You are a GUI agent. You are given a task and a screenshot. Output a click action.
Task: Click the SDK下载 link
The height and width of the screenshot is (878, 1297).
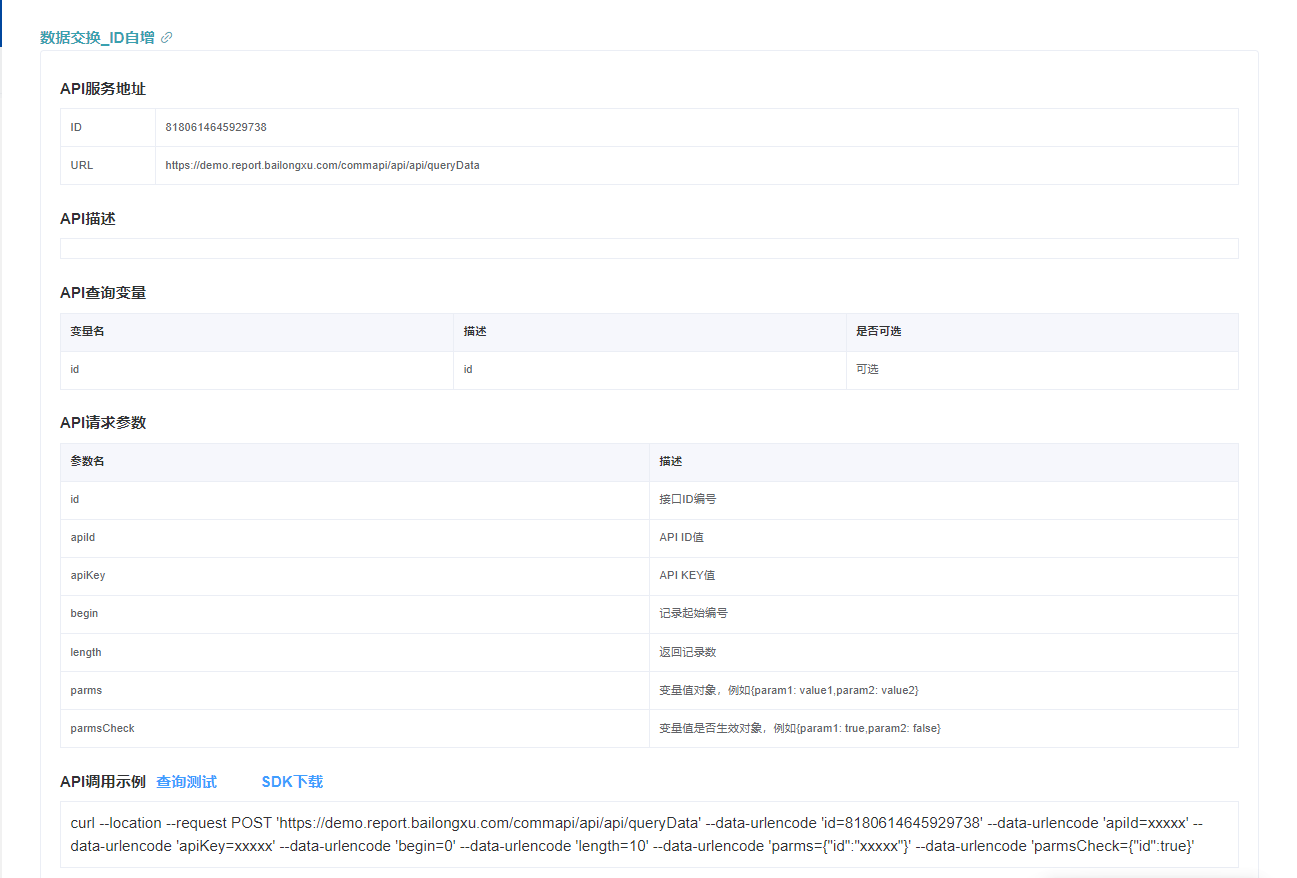[x=292, y=782]
